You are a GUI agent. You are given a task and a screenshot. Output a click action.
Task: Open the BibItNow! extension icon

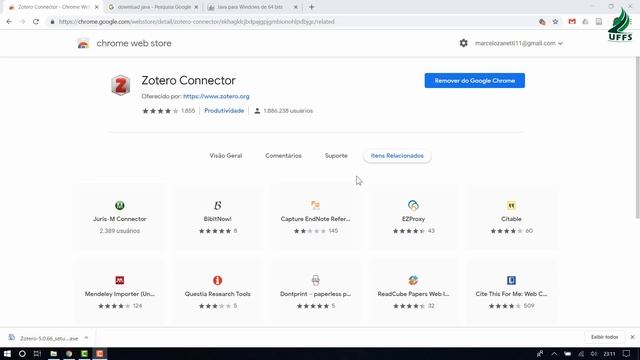click(218, 205)
